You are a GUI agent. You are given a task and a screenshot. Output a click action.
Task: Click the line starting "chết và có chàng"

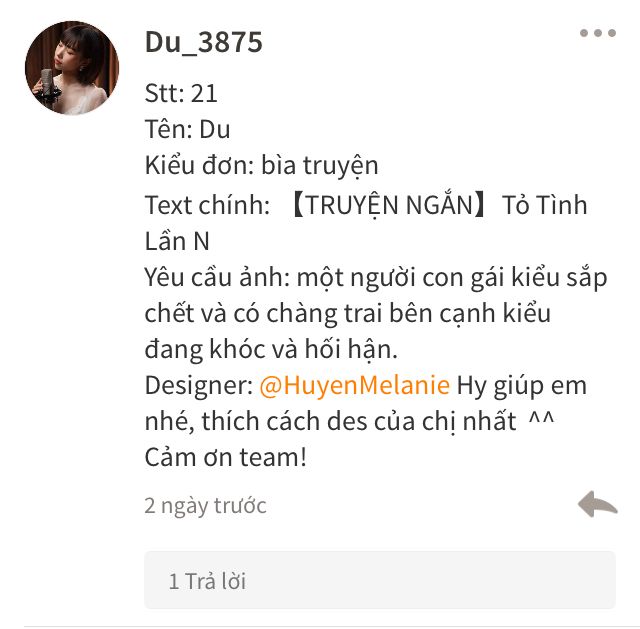click(x=348, y=313)
